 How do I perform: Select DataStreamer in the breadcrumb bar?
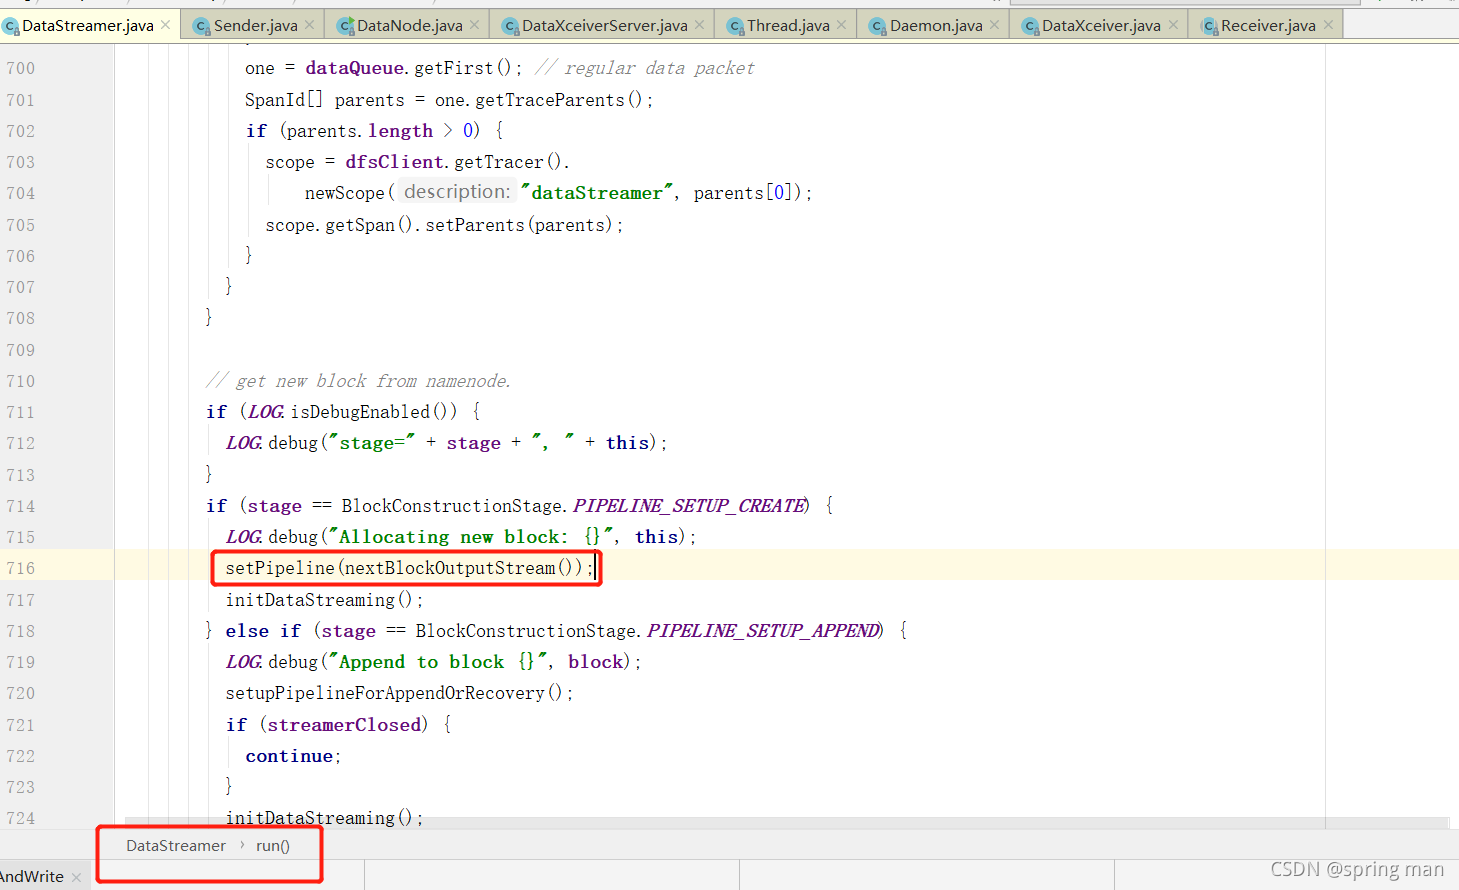coord(176,846)
